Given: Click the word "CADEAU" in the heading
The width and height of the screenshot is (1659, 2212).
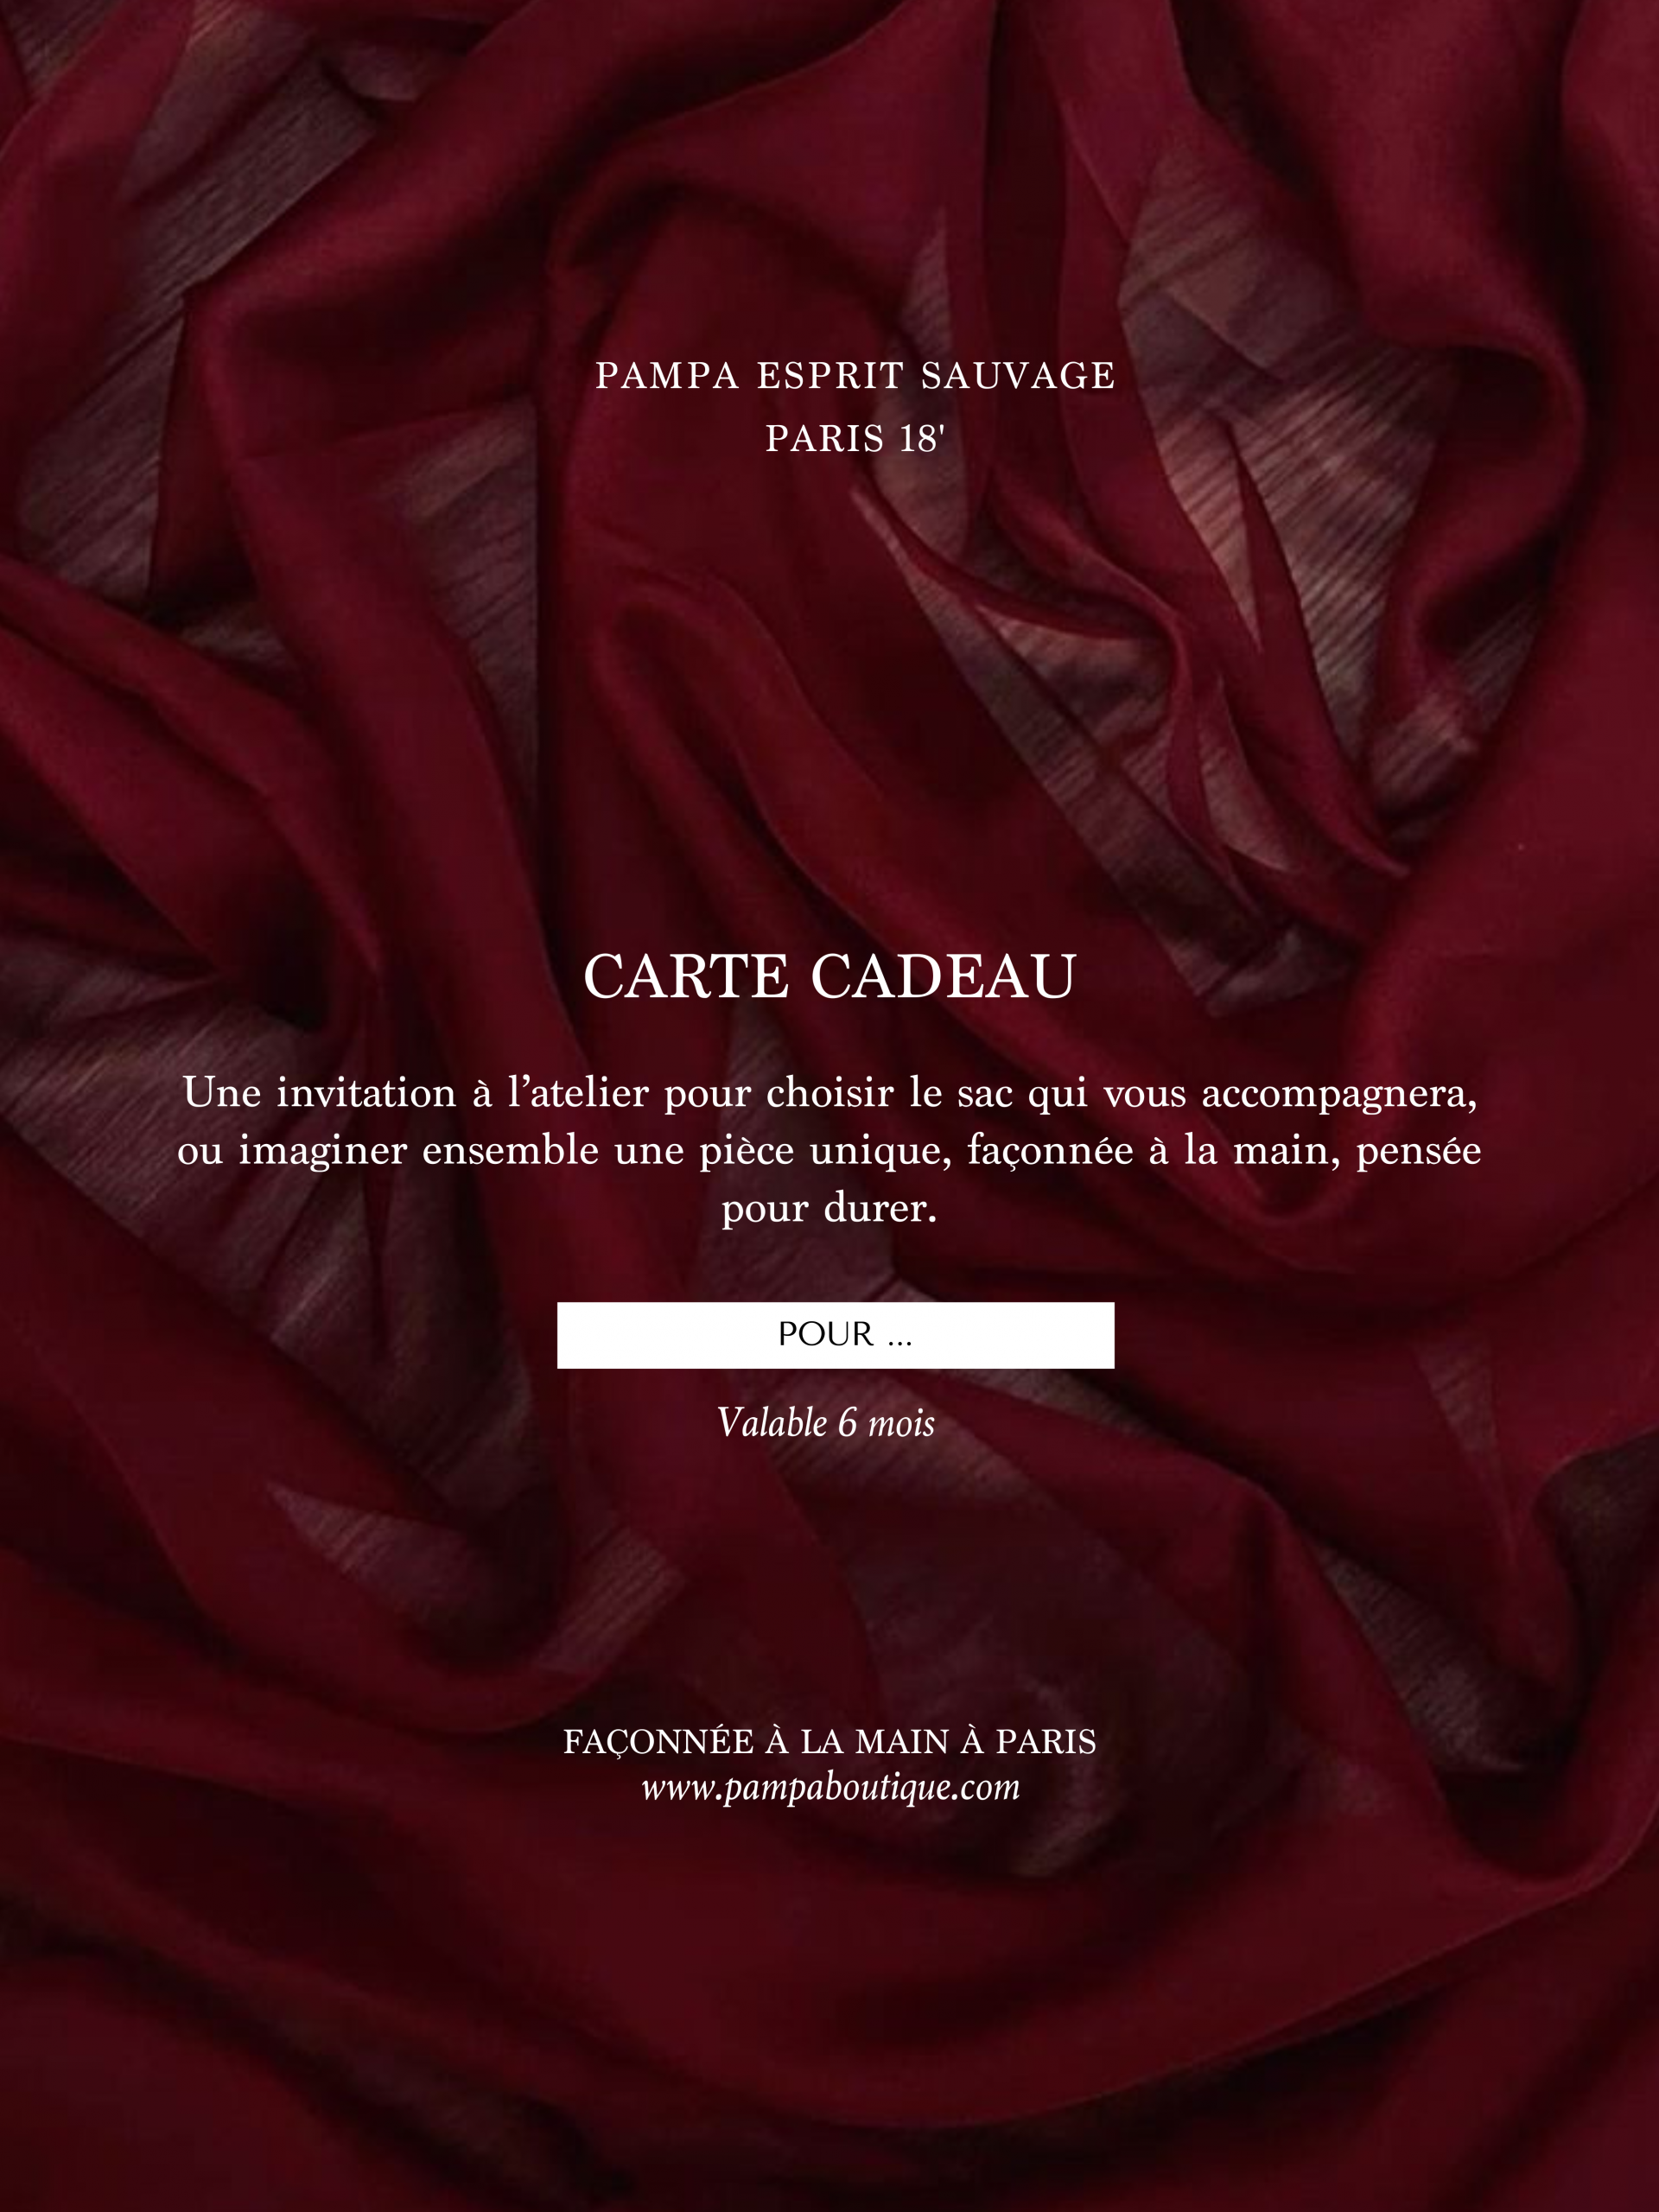Looking at the screenshot, I should (x=943, y=976).
